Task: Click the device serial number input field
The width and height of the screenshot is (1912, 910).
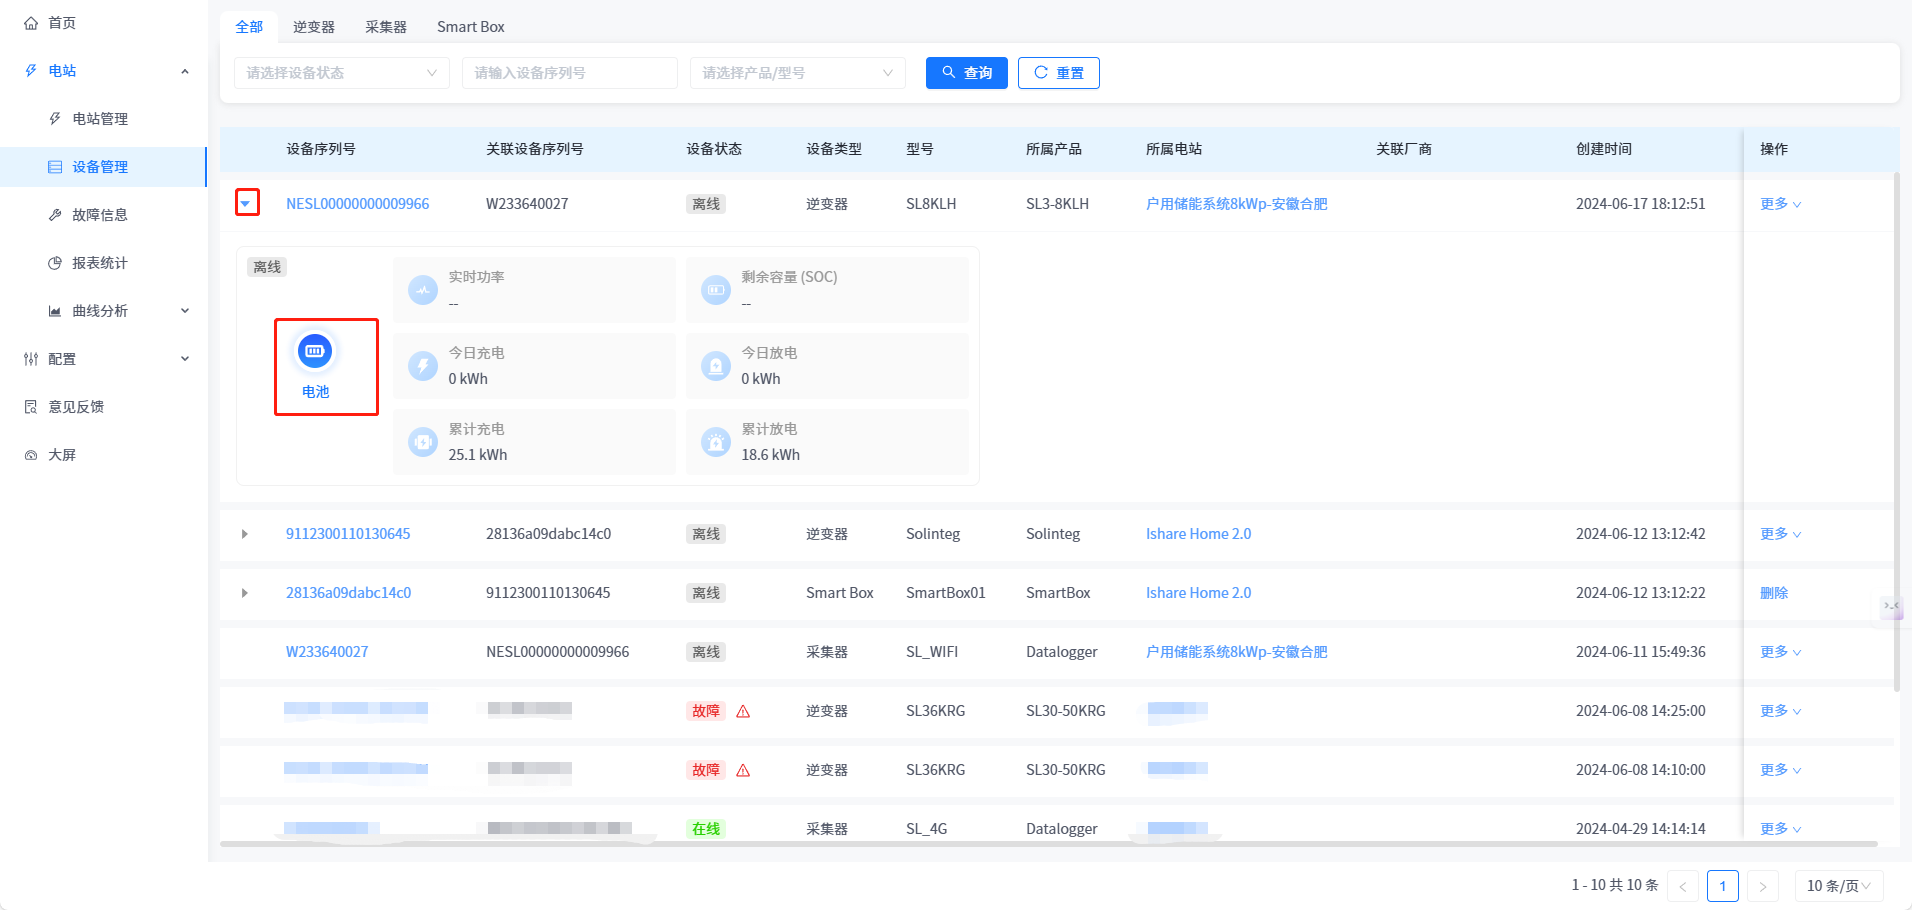Action: [x=569, y=73]
